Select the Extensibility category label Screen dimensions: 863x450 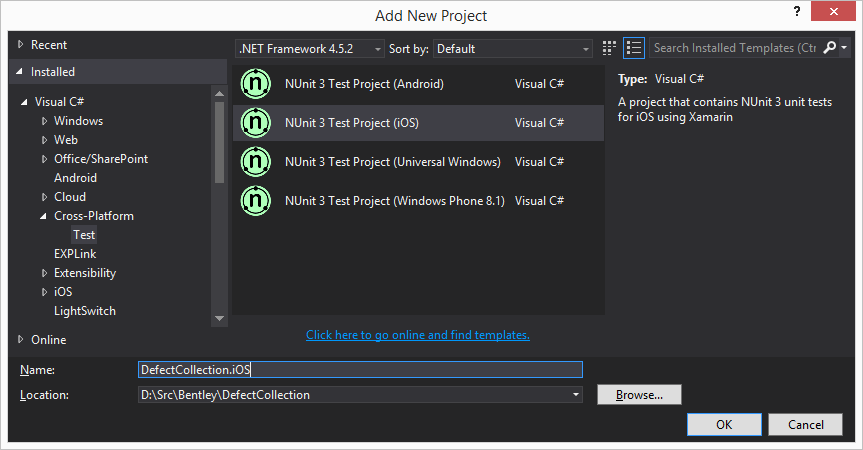(85, 273)
